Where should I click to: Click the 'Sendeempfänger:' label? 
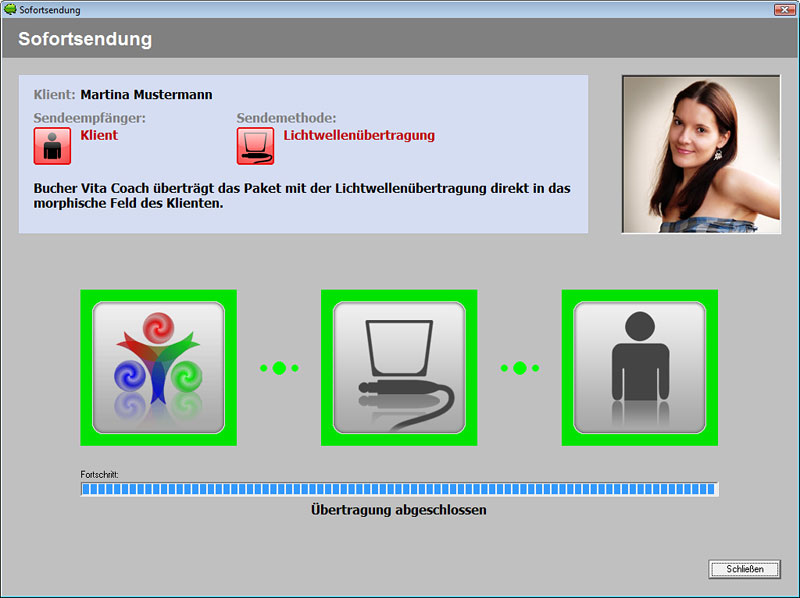pyautogui.click(x=90, y=118)
